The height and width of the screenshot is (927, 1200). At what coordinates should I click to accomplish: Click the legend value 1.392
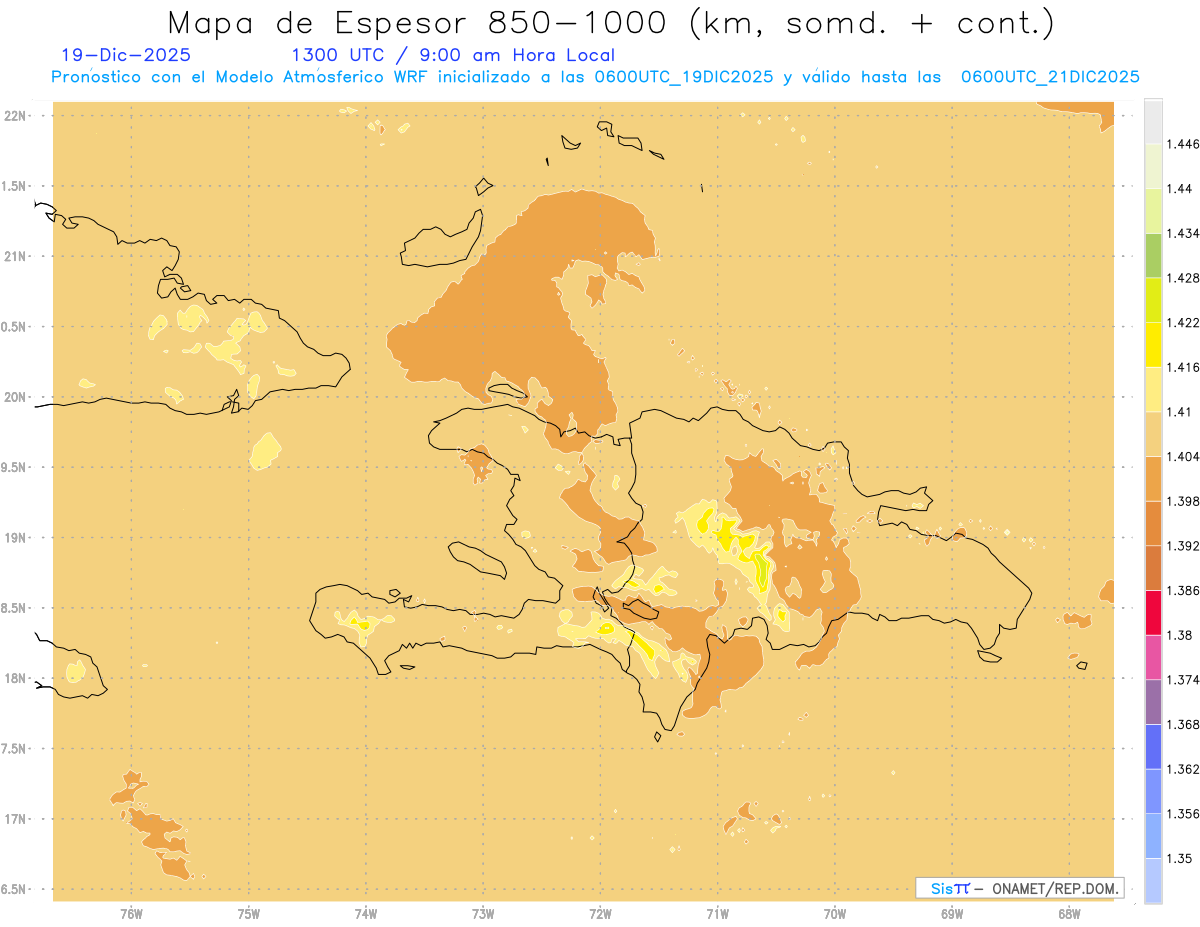click(1183, 546)
